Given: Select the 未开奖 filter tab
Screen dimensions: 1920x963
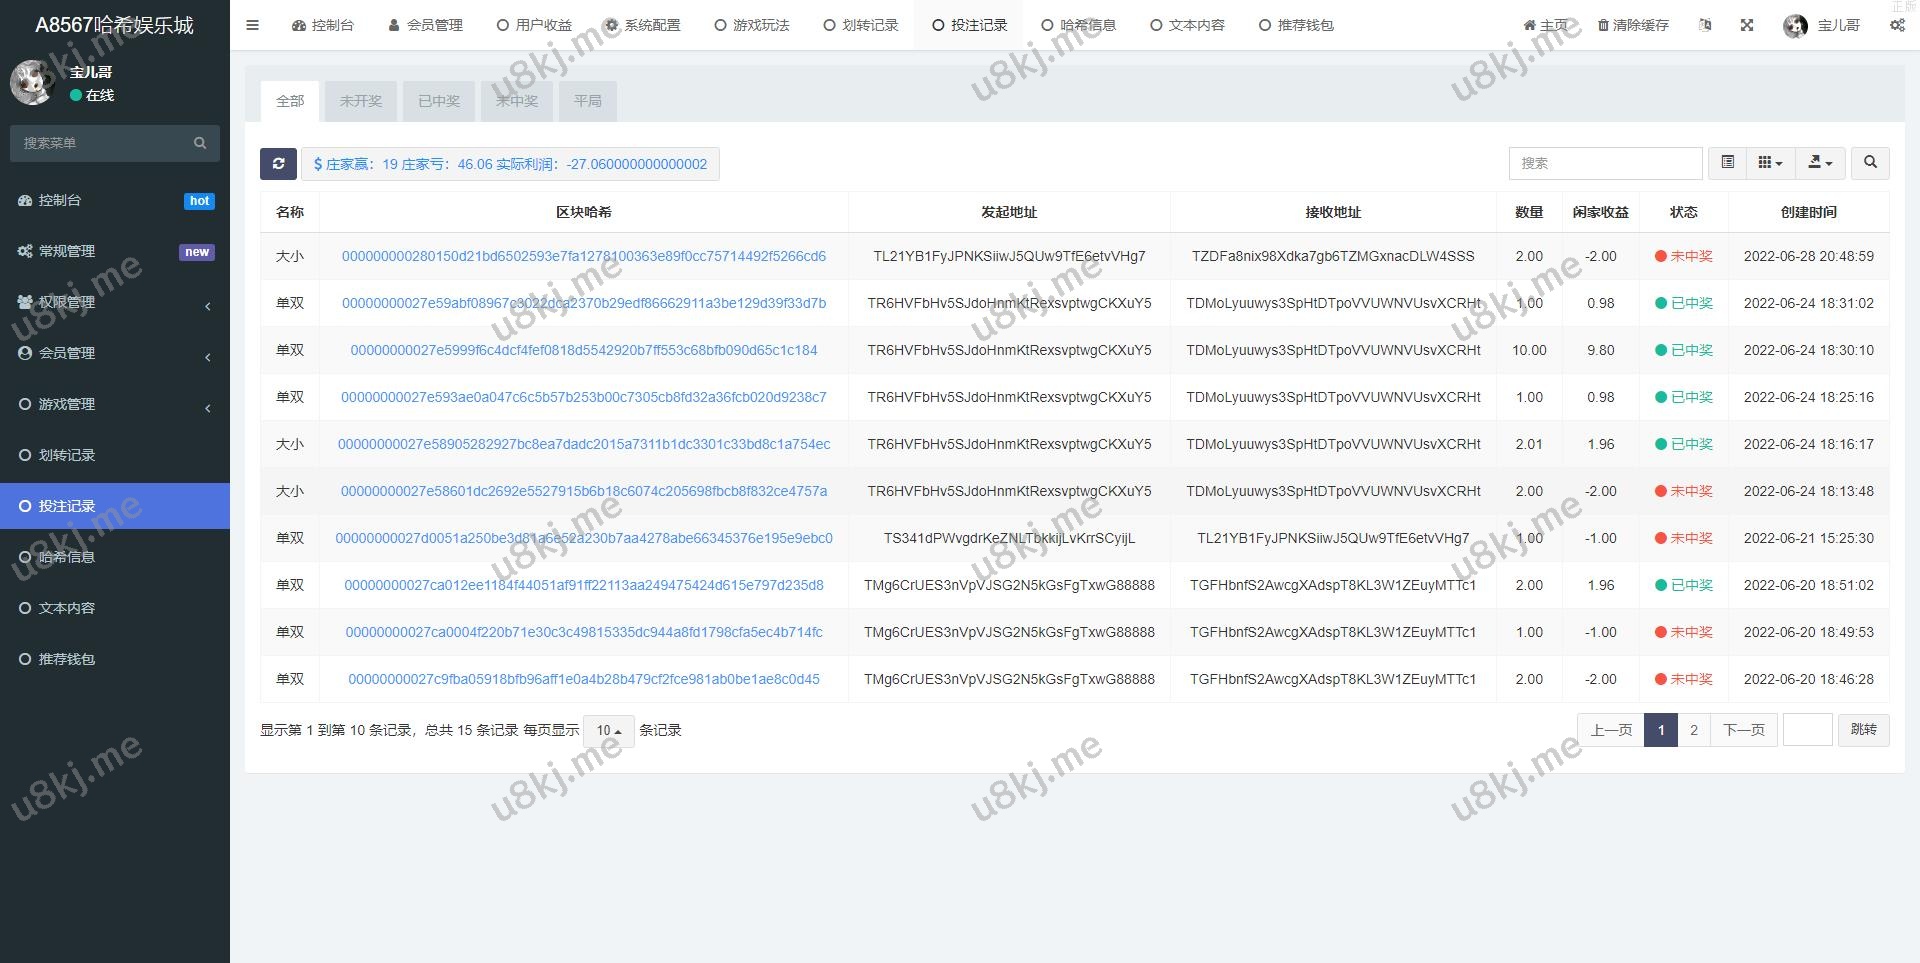Looking at the screenshot, I should click(x=361, y=101).
